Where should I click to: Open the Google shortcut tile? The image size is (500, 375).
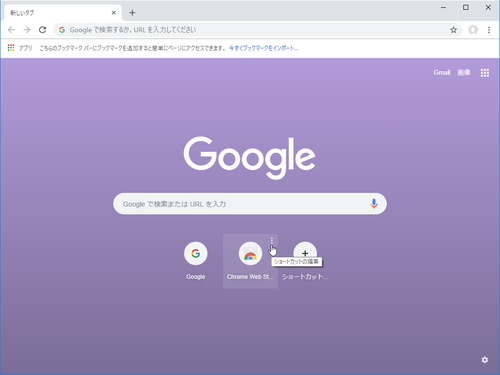point(196,261)
